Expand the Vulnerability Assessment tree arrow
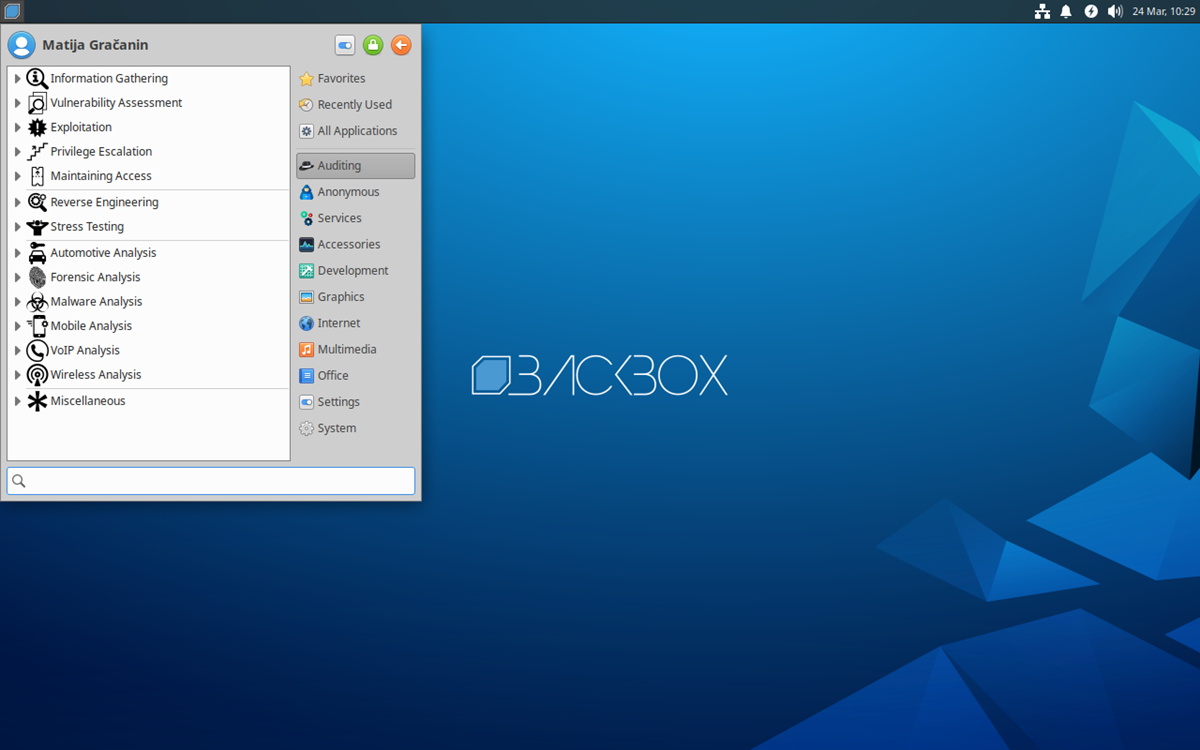The height and width of the screenshot is (750, 1200). tap(18, 103)
